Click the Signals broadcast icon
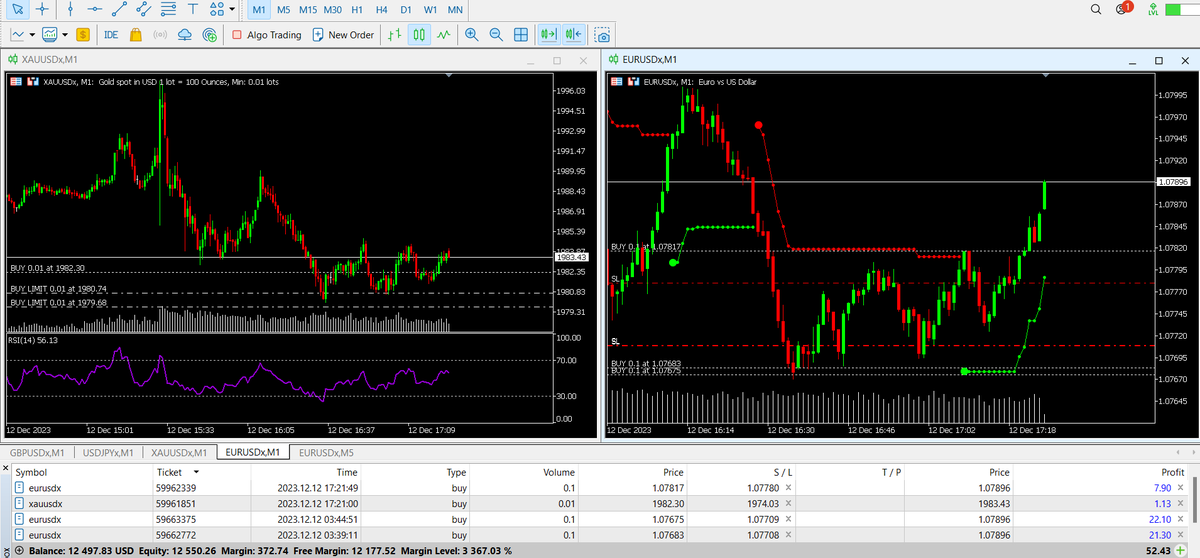 (160, 34)
